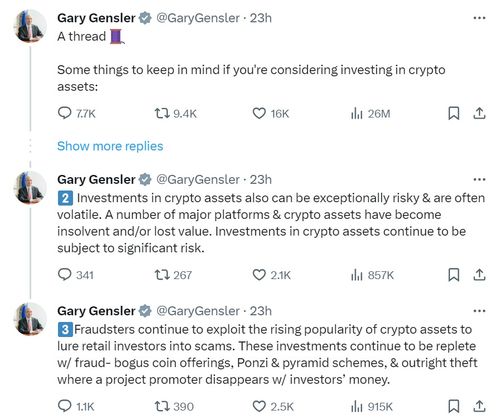Open more options on second tweet
Viewport: 499px width, 420px height.
pyautogui.click(x=479, y=180)
